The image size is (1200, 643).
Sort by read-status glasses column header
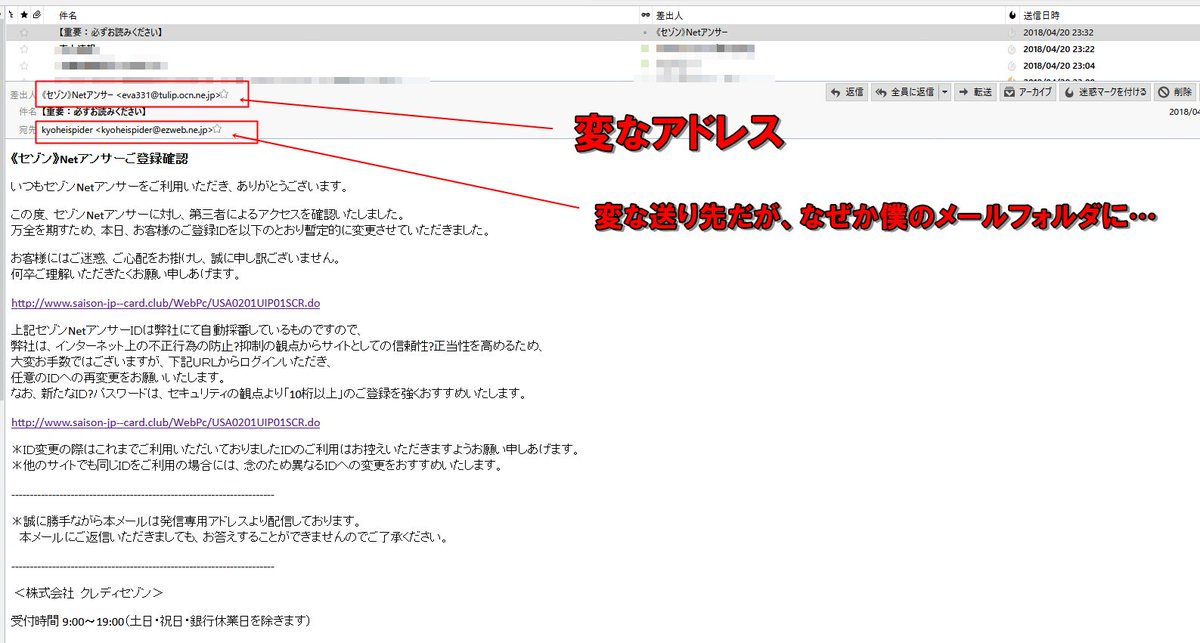645,16
